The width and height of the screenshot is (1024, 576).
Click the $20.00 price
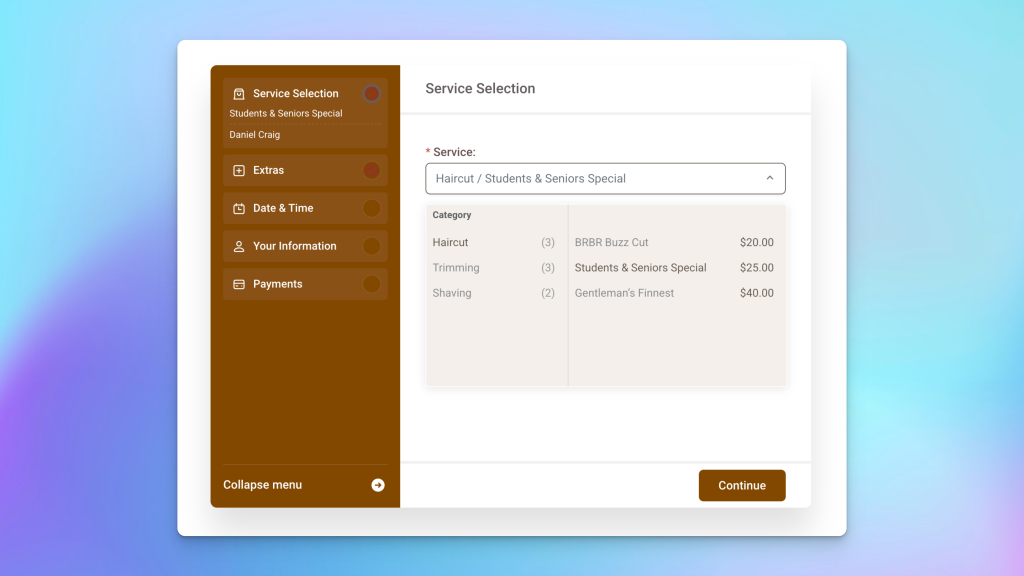tap(757, 242)
